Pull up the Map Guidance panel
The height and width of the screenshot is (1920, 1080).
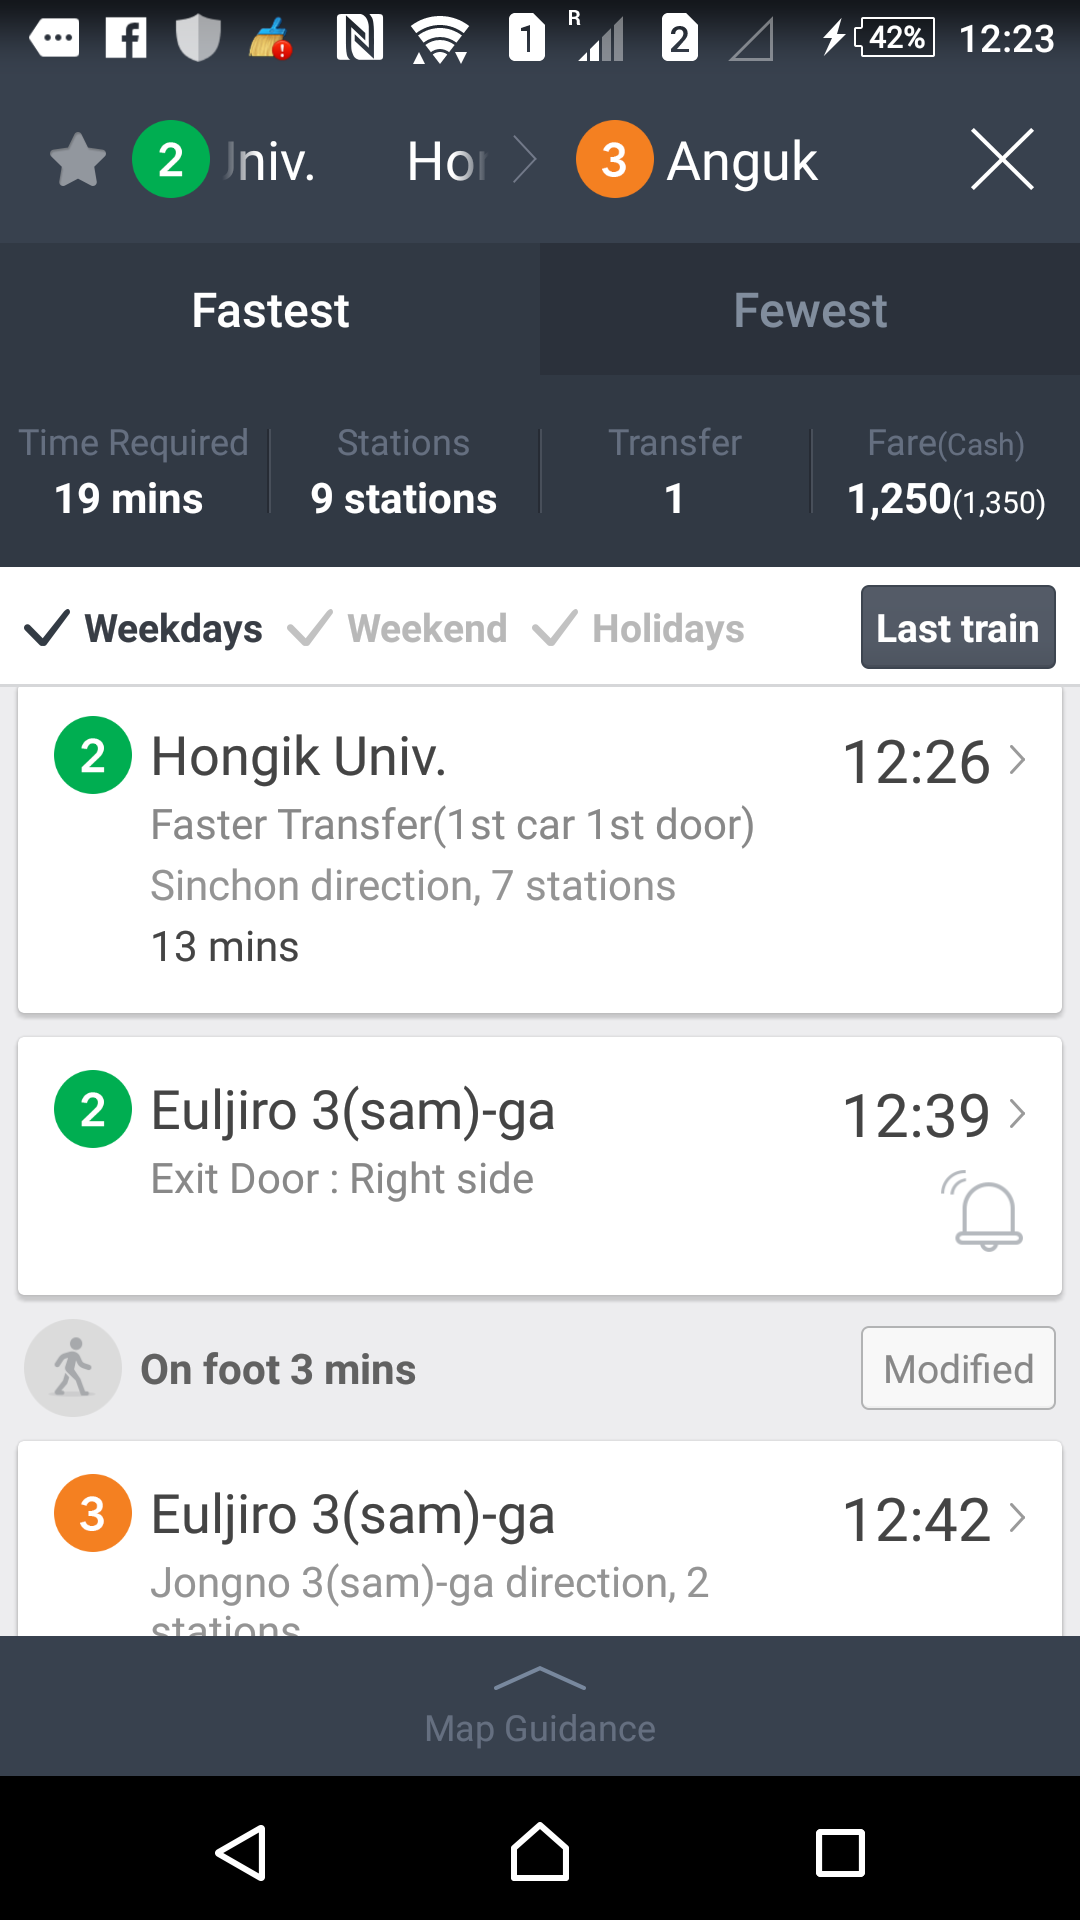540,1706
